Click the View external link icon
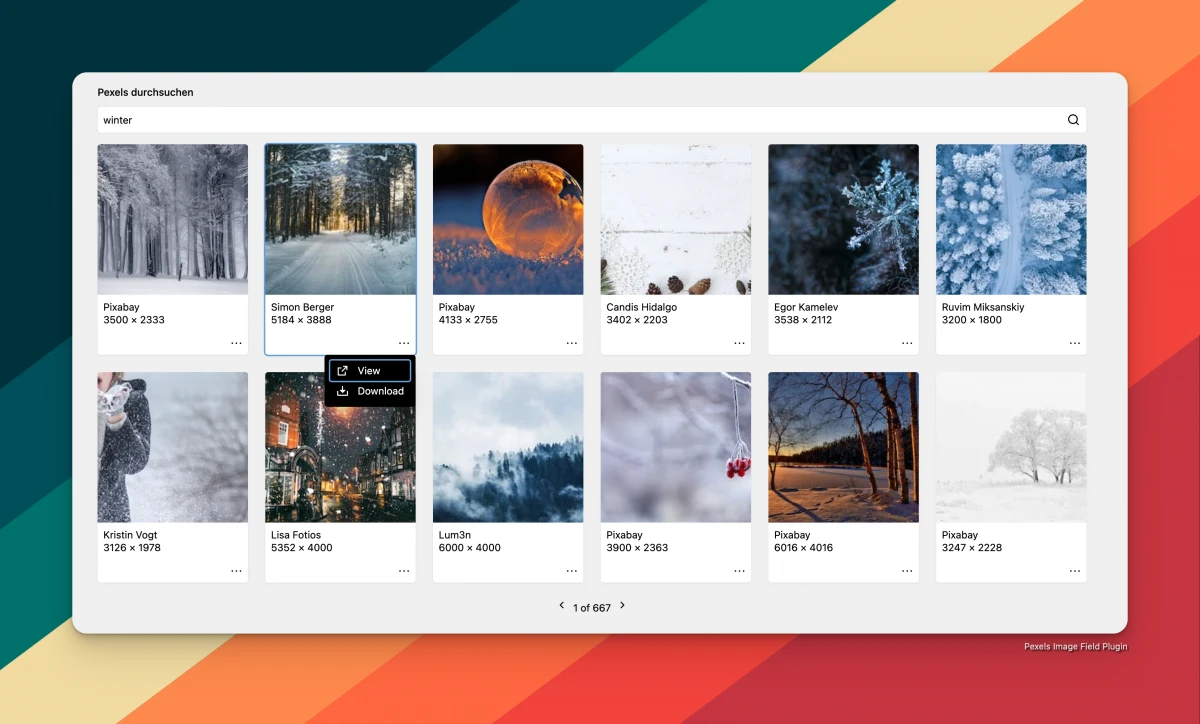Viewport: 1200px width, 724px height. click(x=343, y=371)
